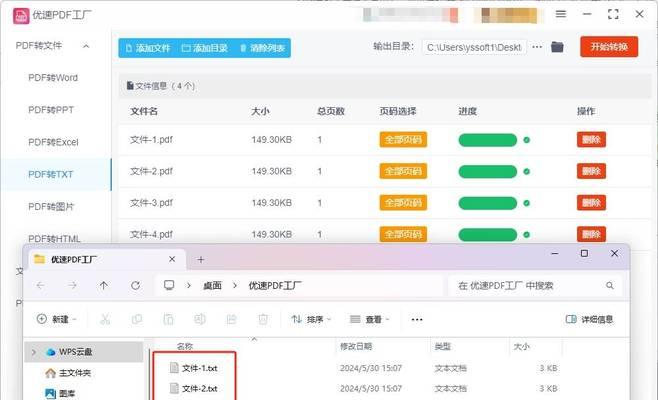Open the 新建 dropdown in Explorer

point(56,319)
